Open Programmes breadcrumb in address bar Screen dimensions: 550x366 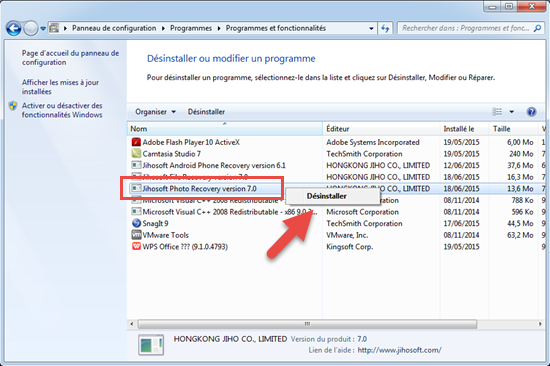pos(191,28)
